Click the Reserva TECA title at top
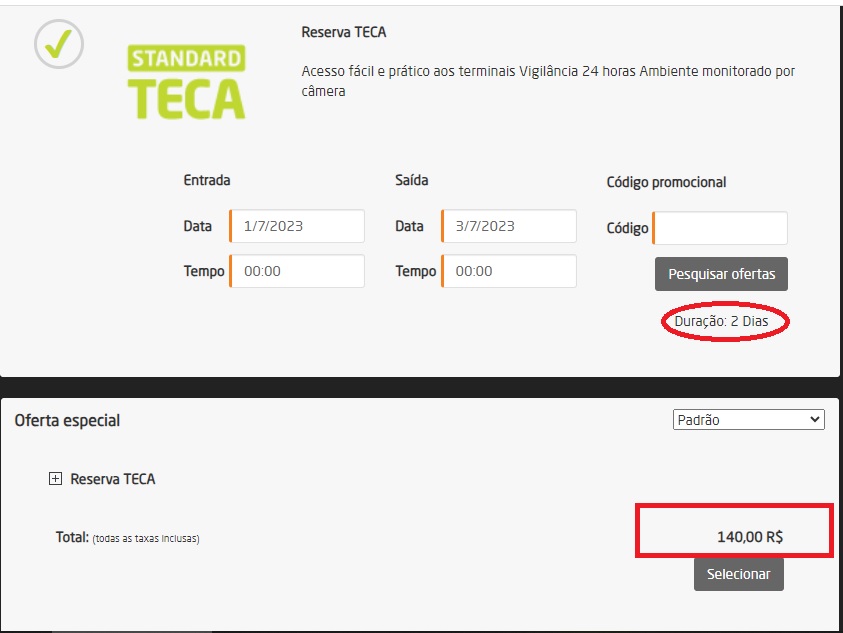843x633 pixels. click(343, 32)
